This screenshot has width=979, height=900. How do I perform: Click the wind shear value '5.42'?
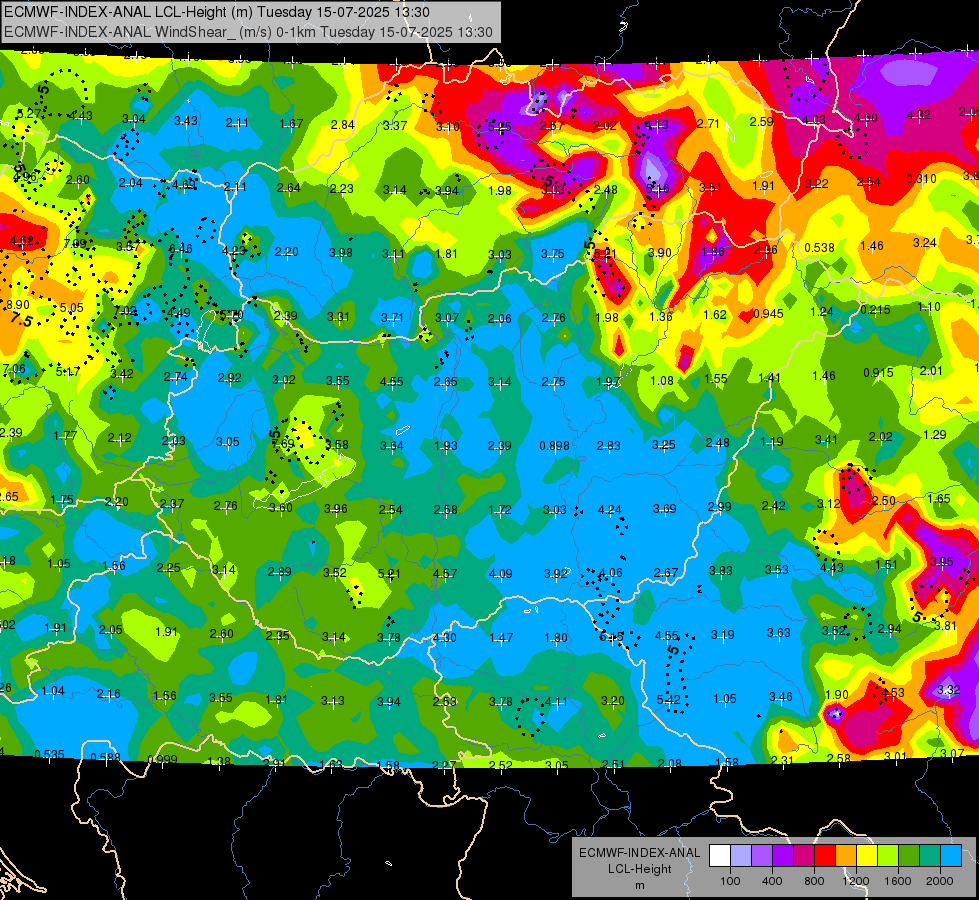(x=668, y=700)
